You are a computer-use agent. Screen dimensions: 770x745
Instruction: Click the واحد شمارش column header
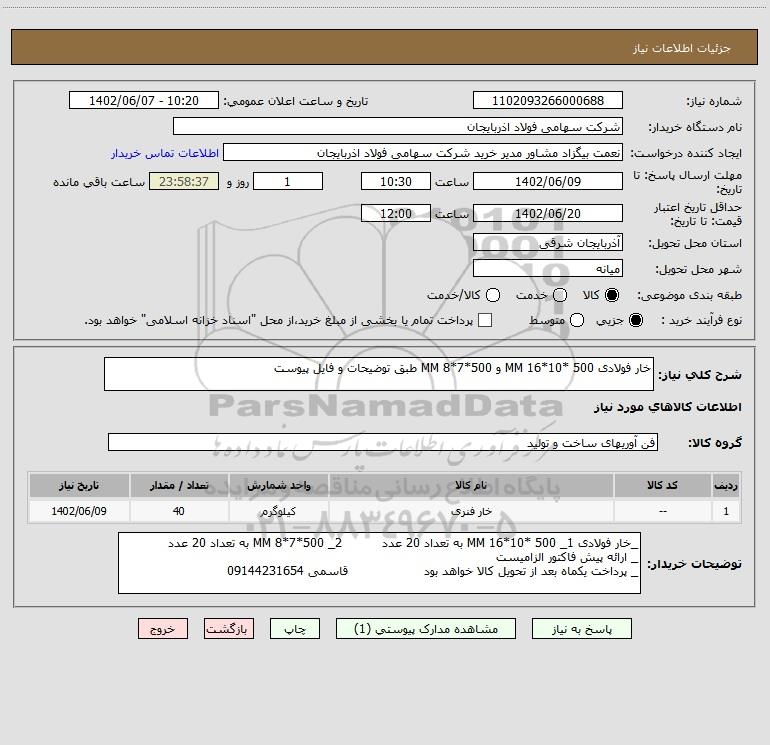click(278, 485)
